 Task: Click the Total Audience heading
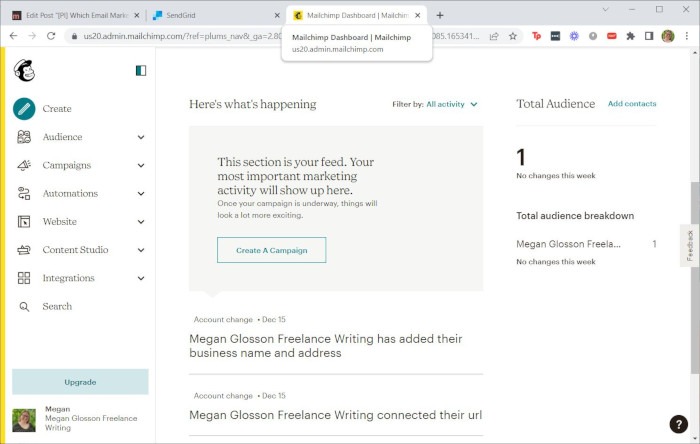(x=555, y=104)
